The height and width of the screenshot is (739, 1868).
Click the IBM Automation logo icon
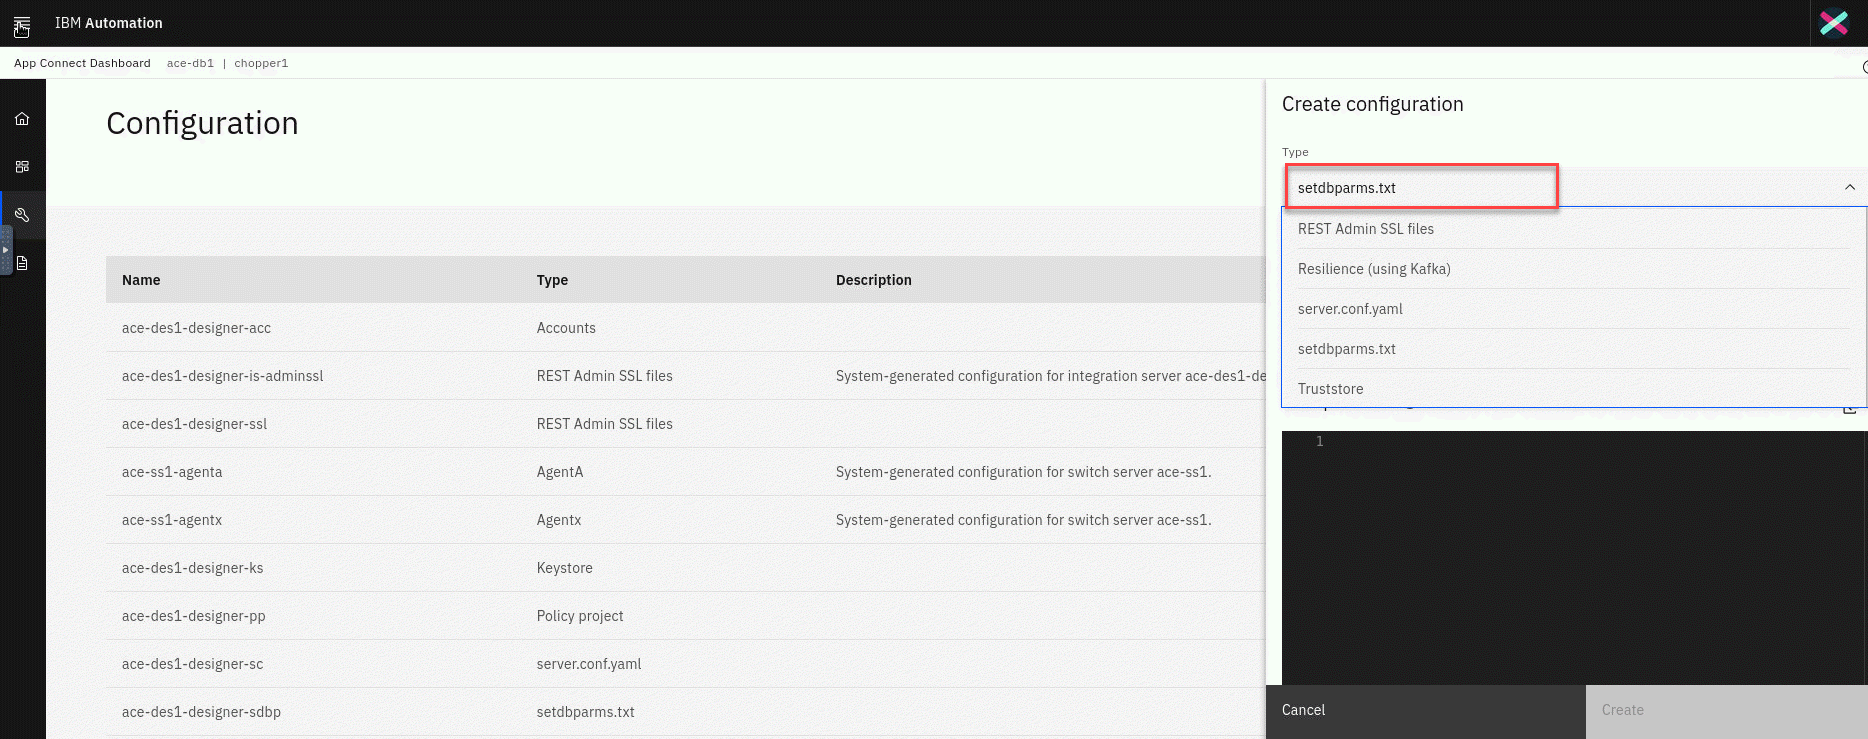1834,23
